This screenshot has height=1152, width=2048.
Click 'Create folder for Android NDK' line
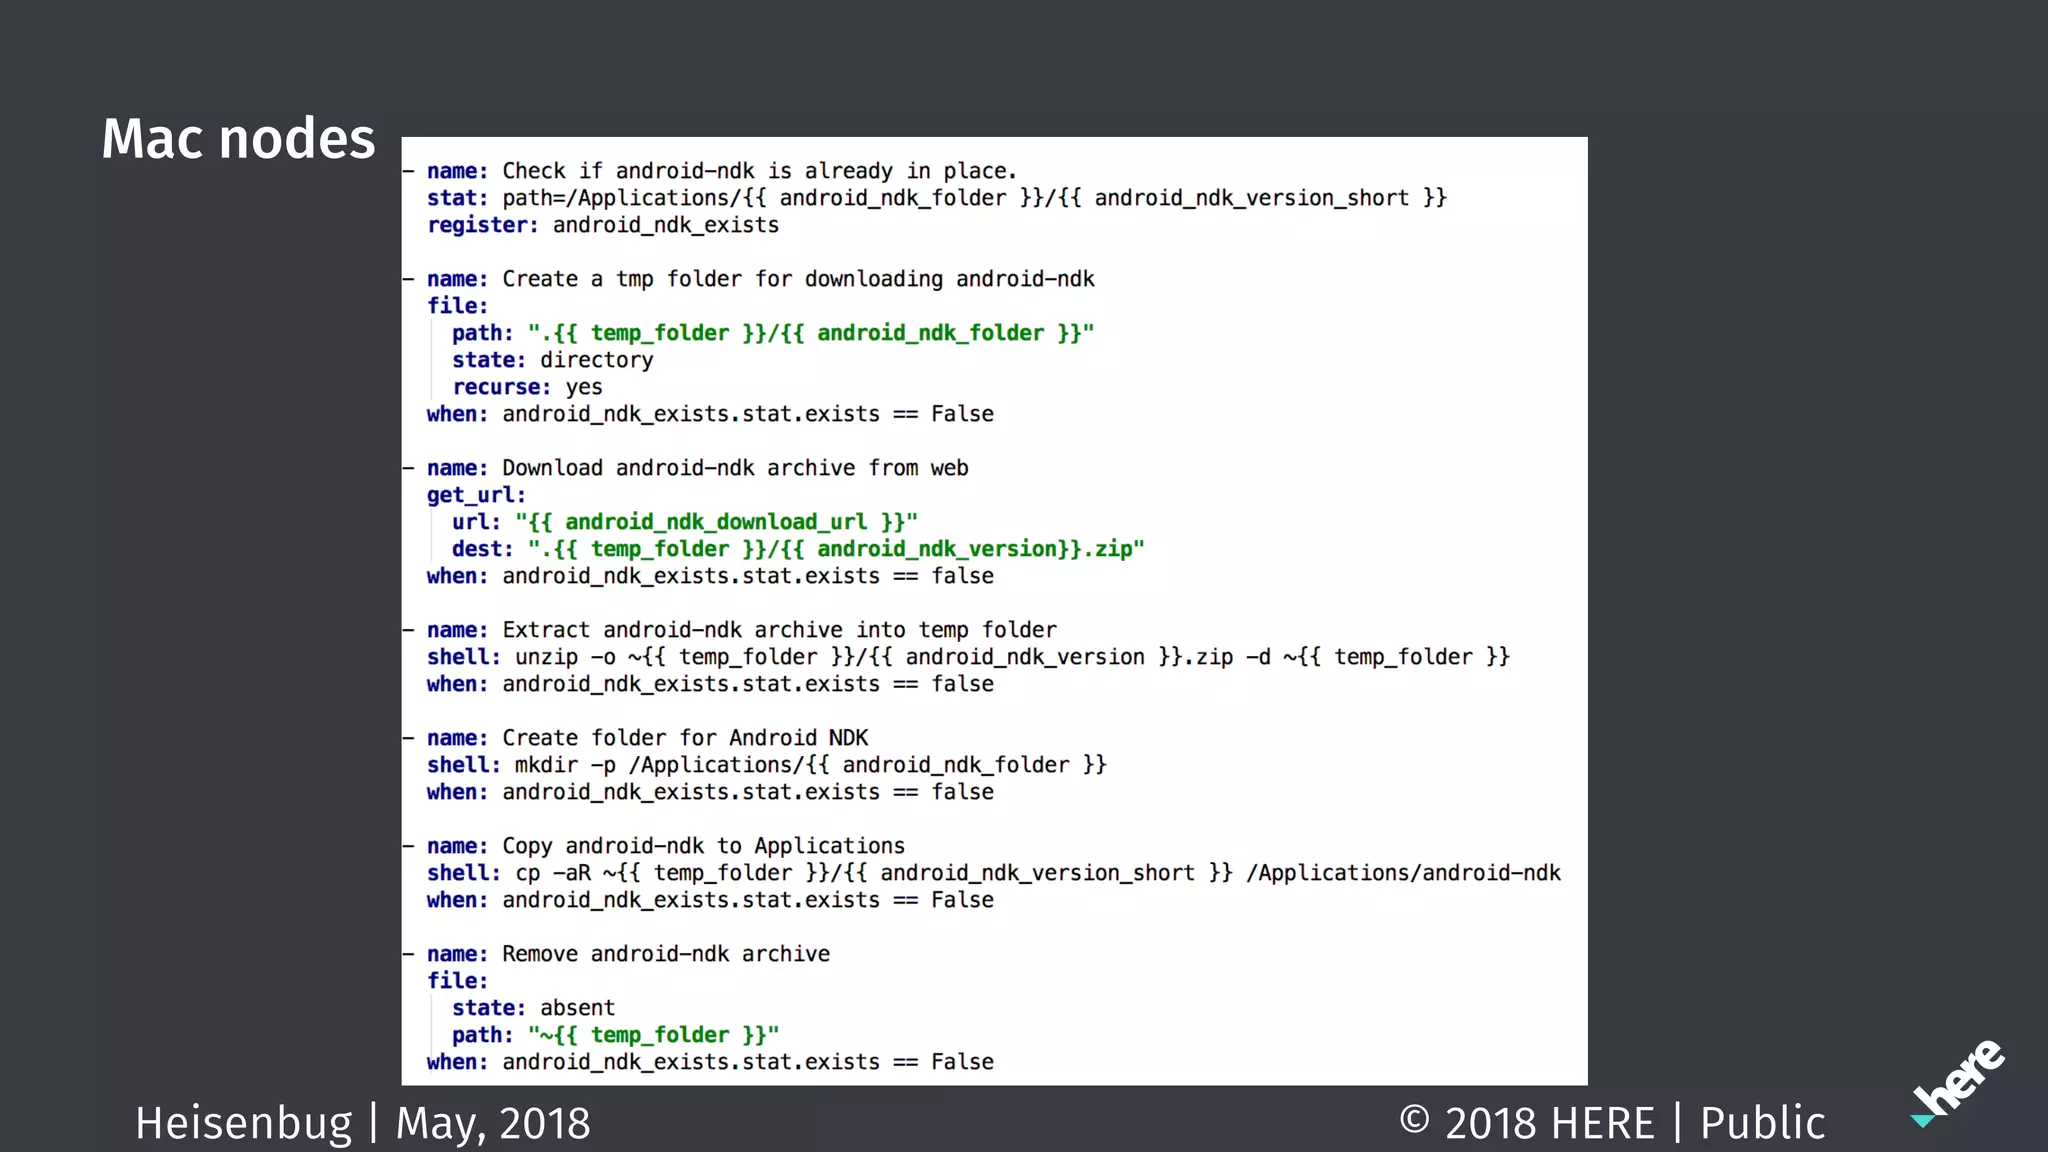[636, 738]
